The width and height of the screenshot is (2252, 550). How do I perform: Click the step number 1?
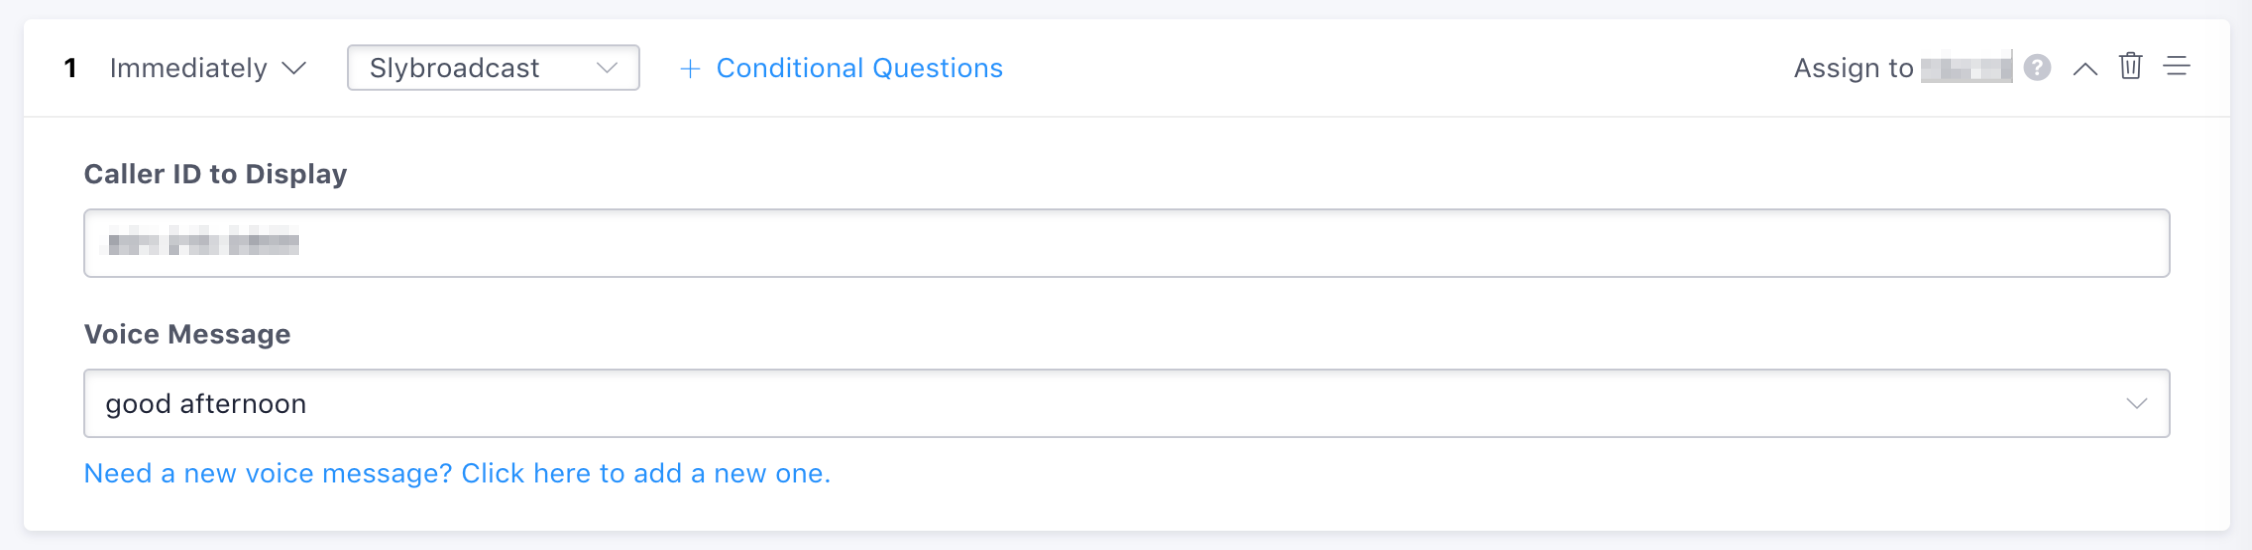[x=70, y=68]
